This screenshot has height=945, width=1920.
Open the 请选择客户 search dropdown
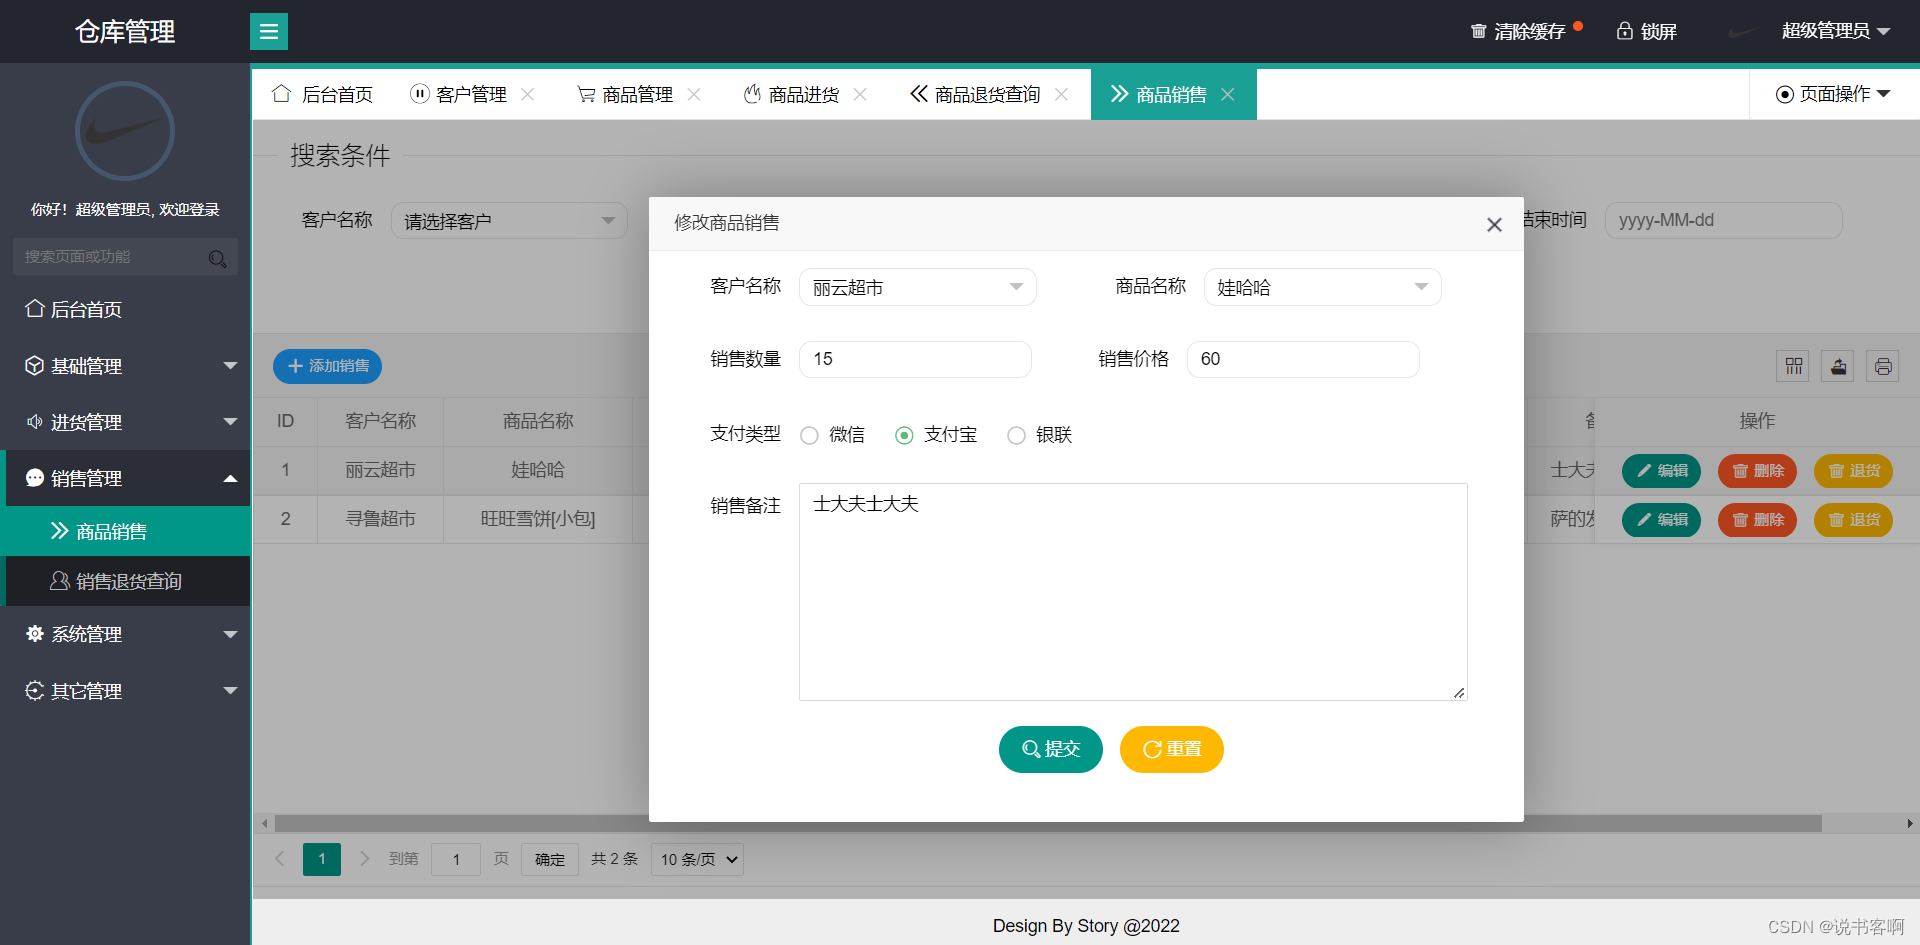pyautogui.click(x=509, y=221)
